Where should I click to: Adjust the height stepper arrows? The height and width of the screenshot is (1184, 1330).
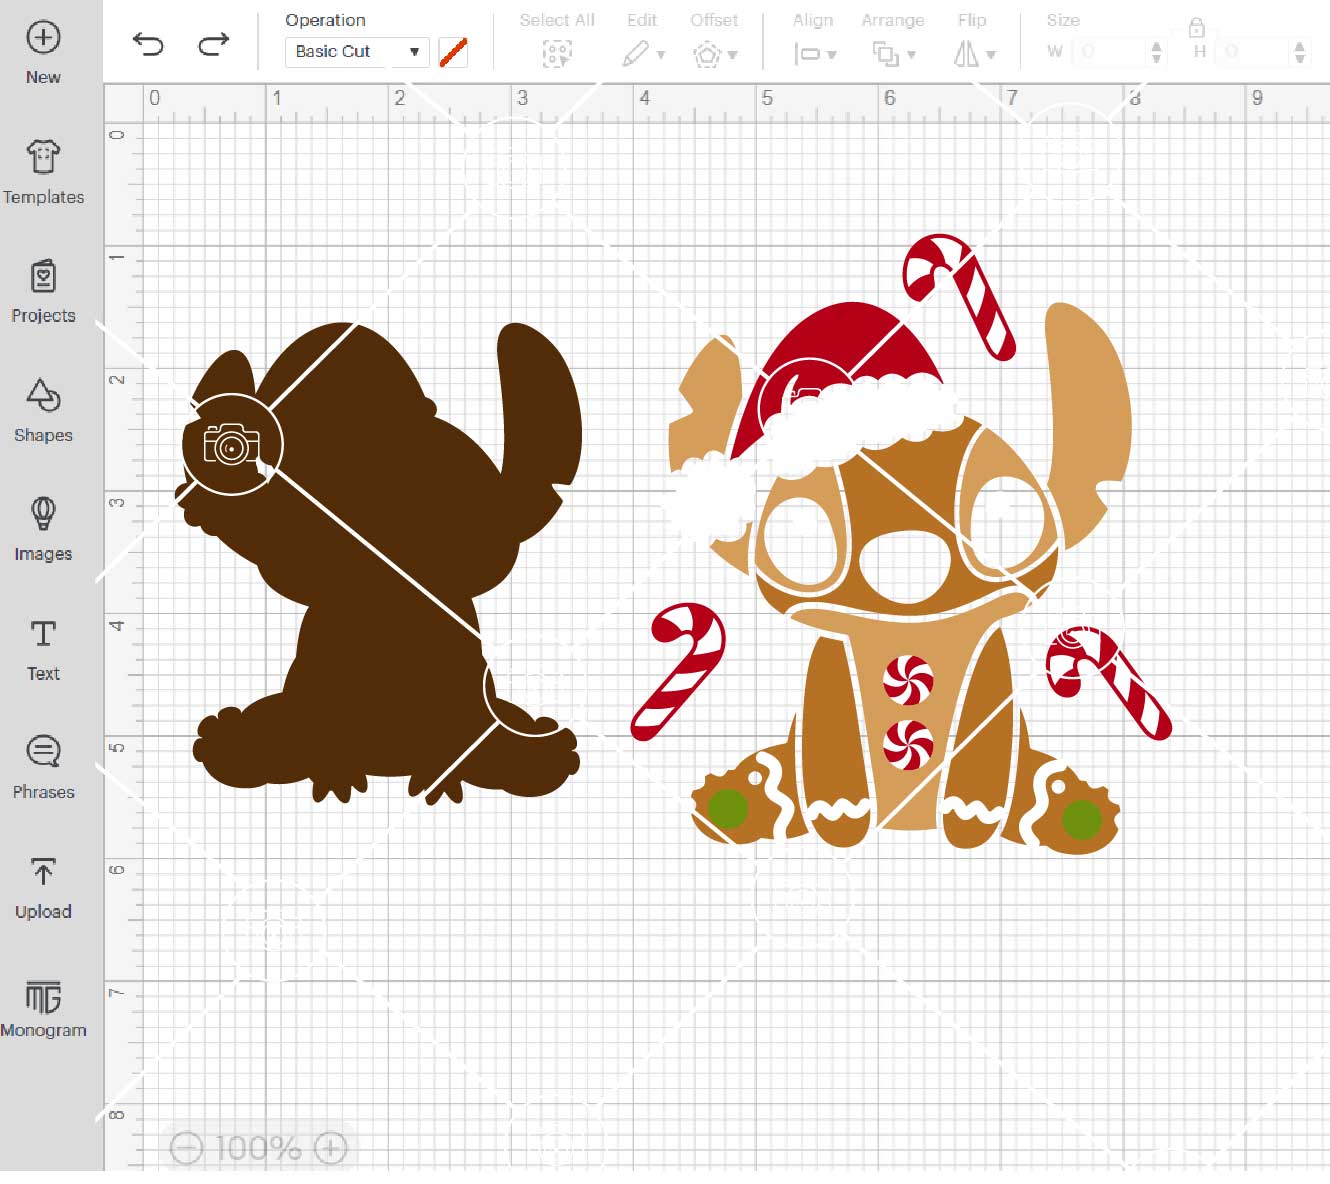(x=1300, y=52)
